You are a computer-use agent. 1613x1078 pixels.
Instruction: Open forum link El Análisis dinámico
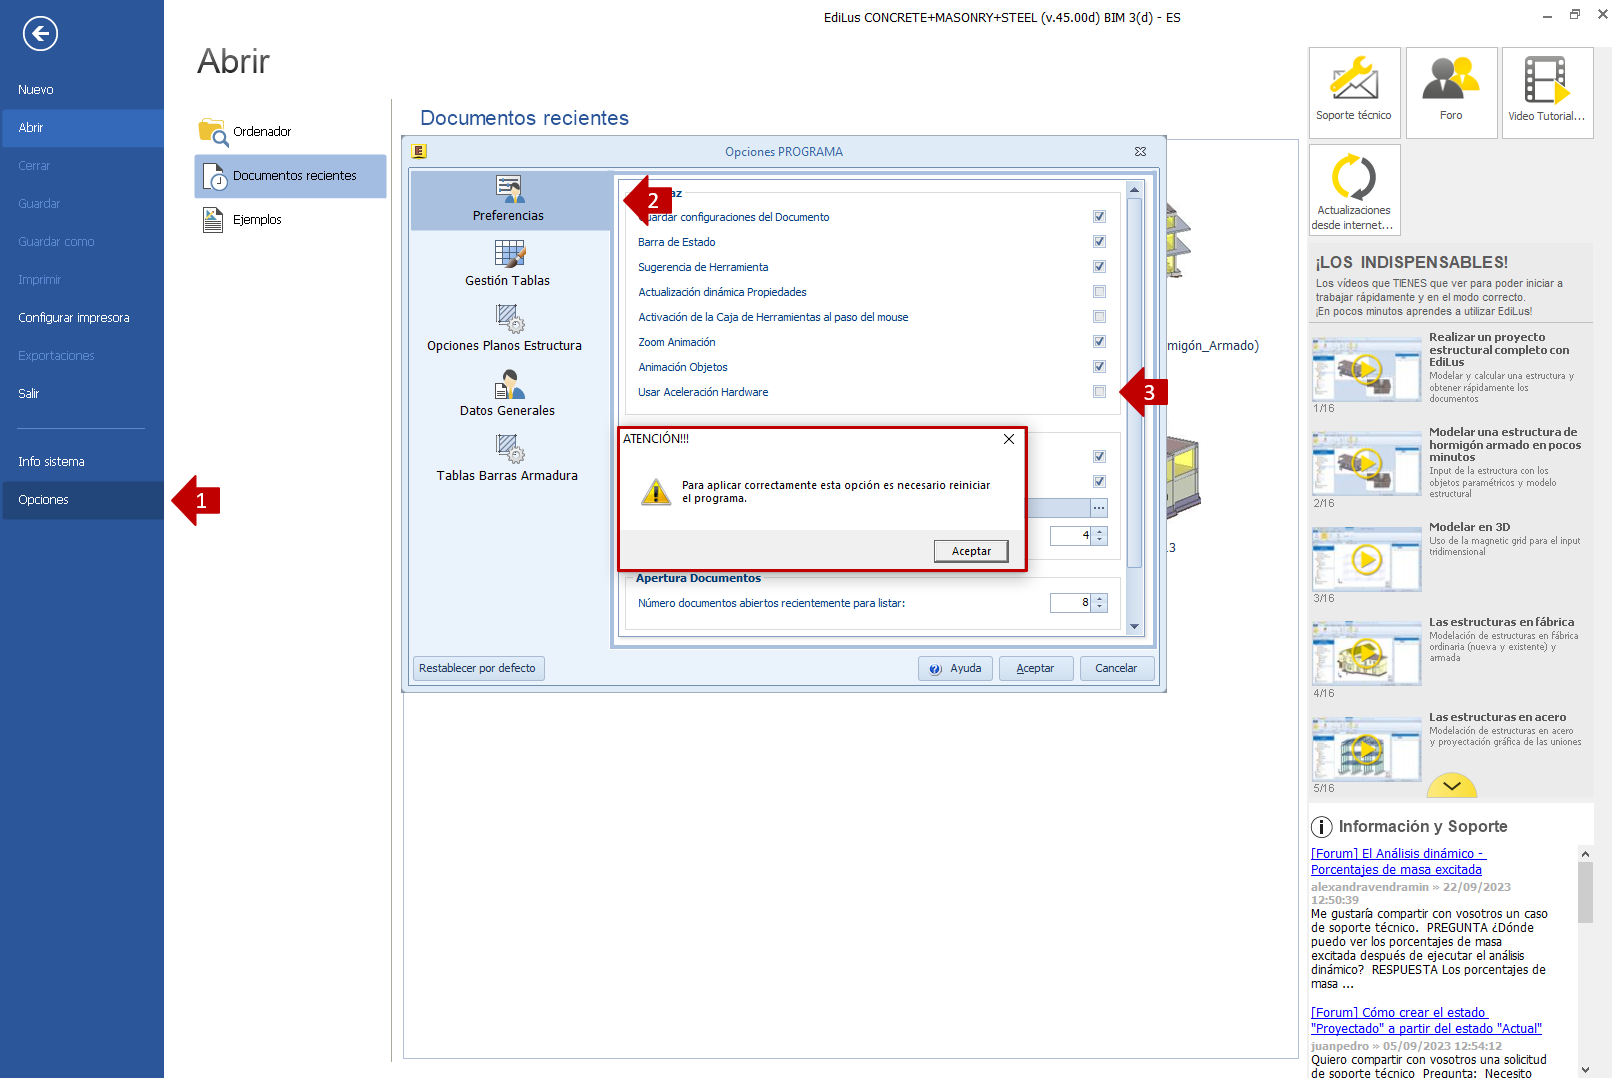tap(1398, 862)
